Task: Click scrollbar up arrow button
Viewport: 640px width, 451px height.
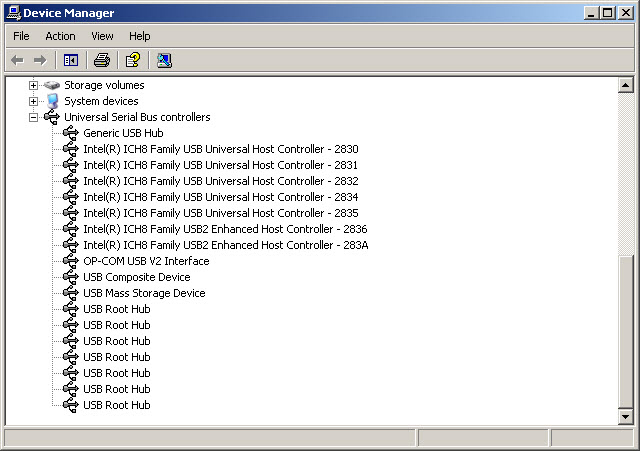Action: click(x=625, y=85)
